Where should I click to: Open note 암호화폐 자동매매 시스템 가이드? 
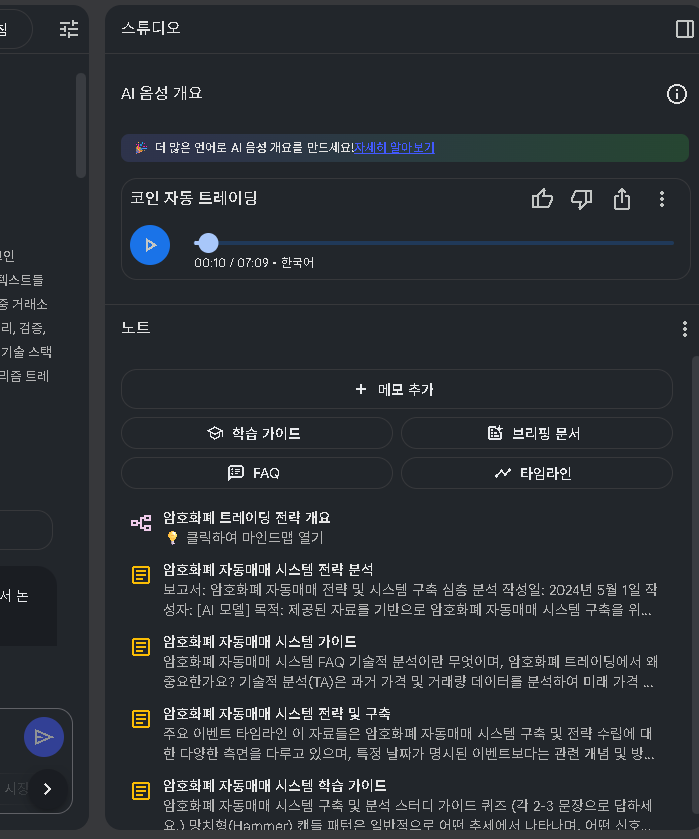pyautogui.click(x=260, y=642)
